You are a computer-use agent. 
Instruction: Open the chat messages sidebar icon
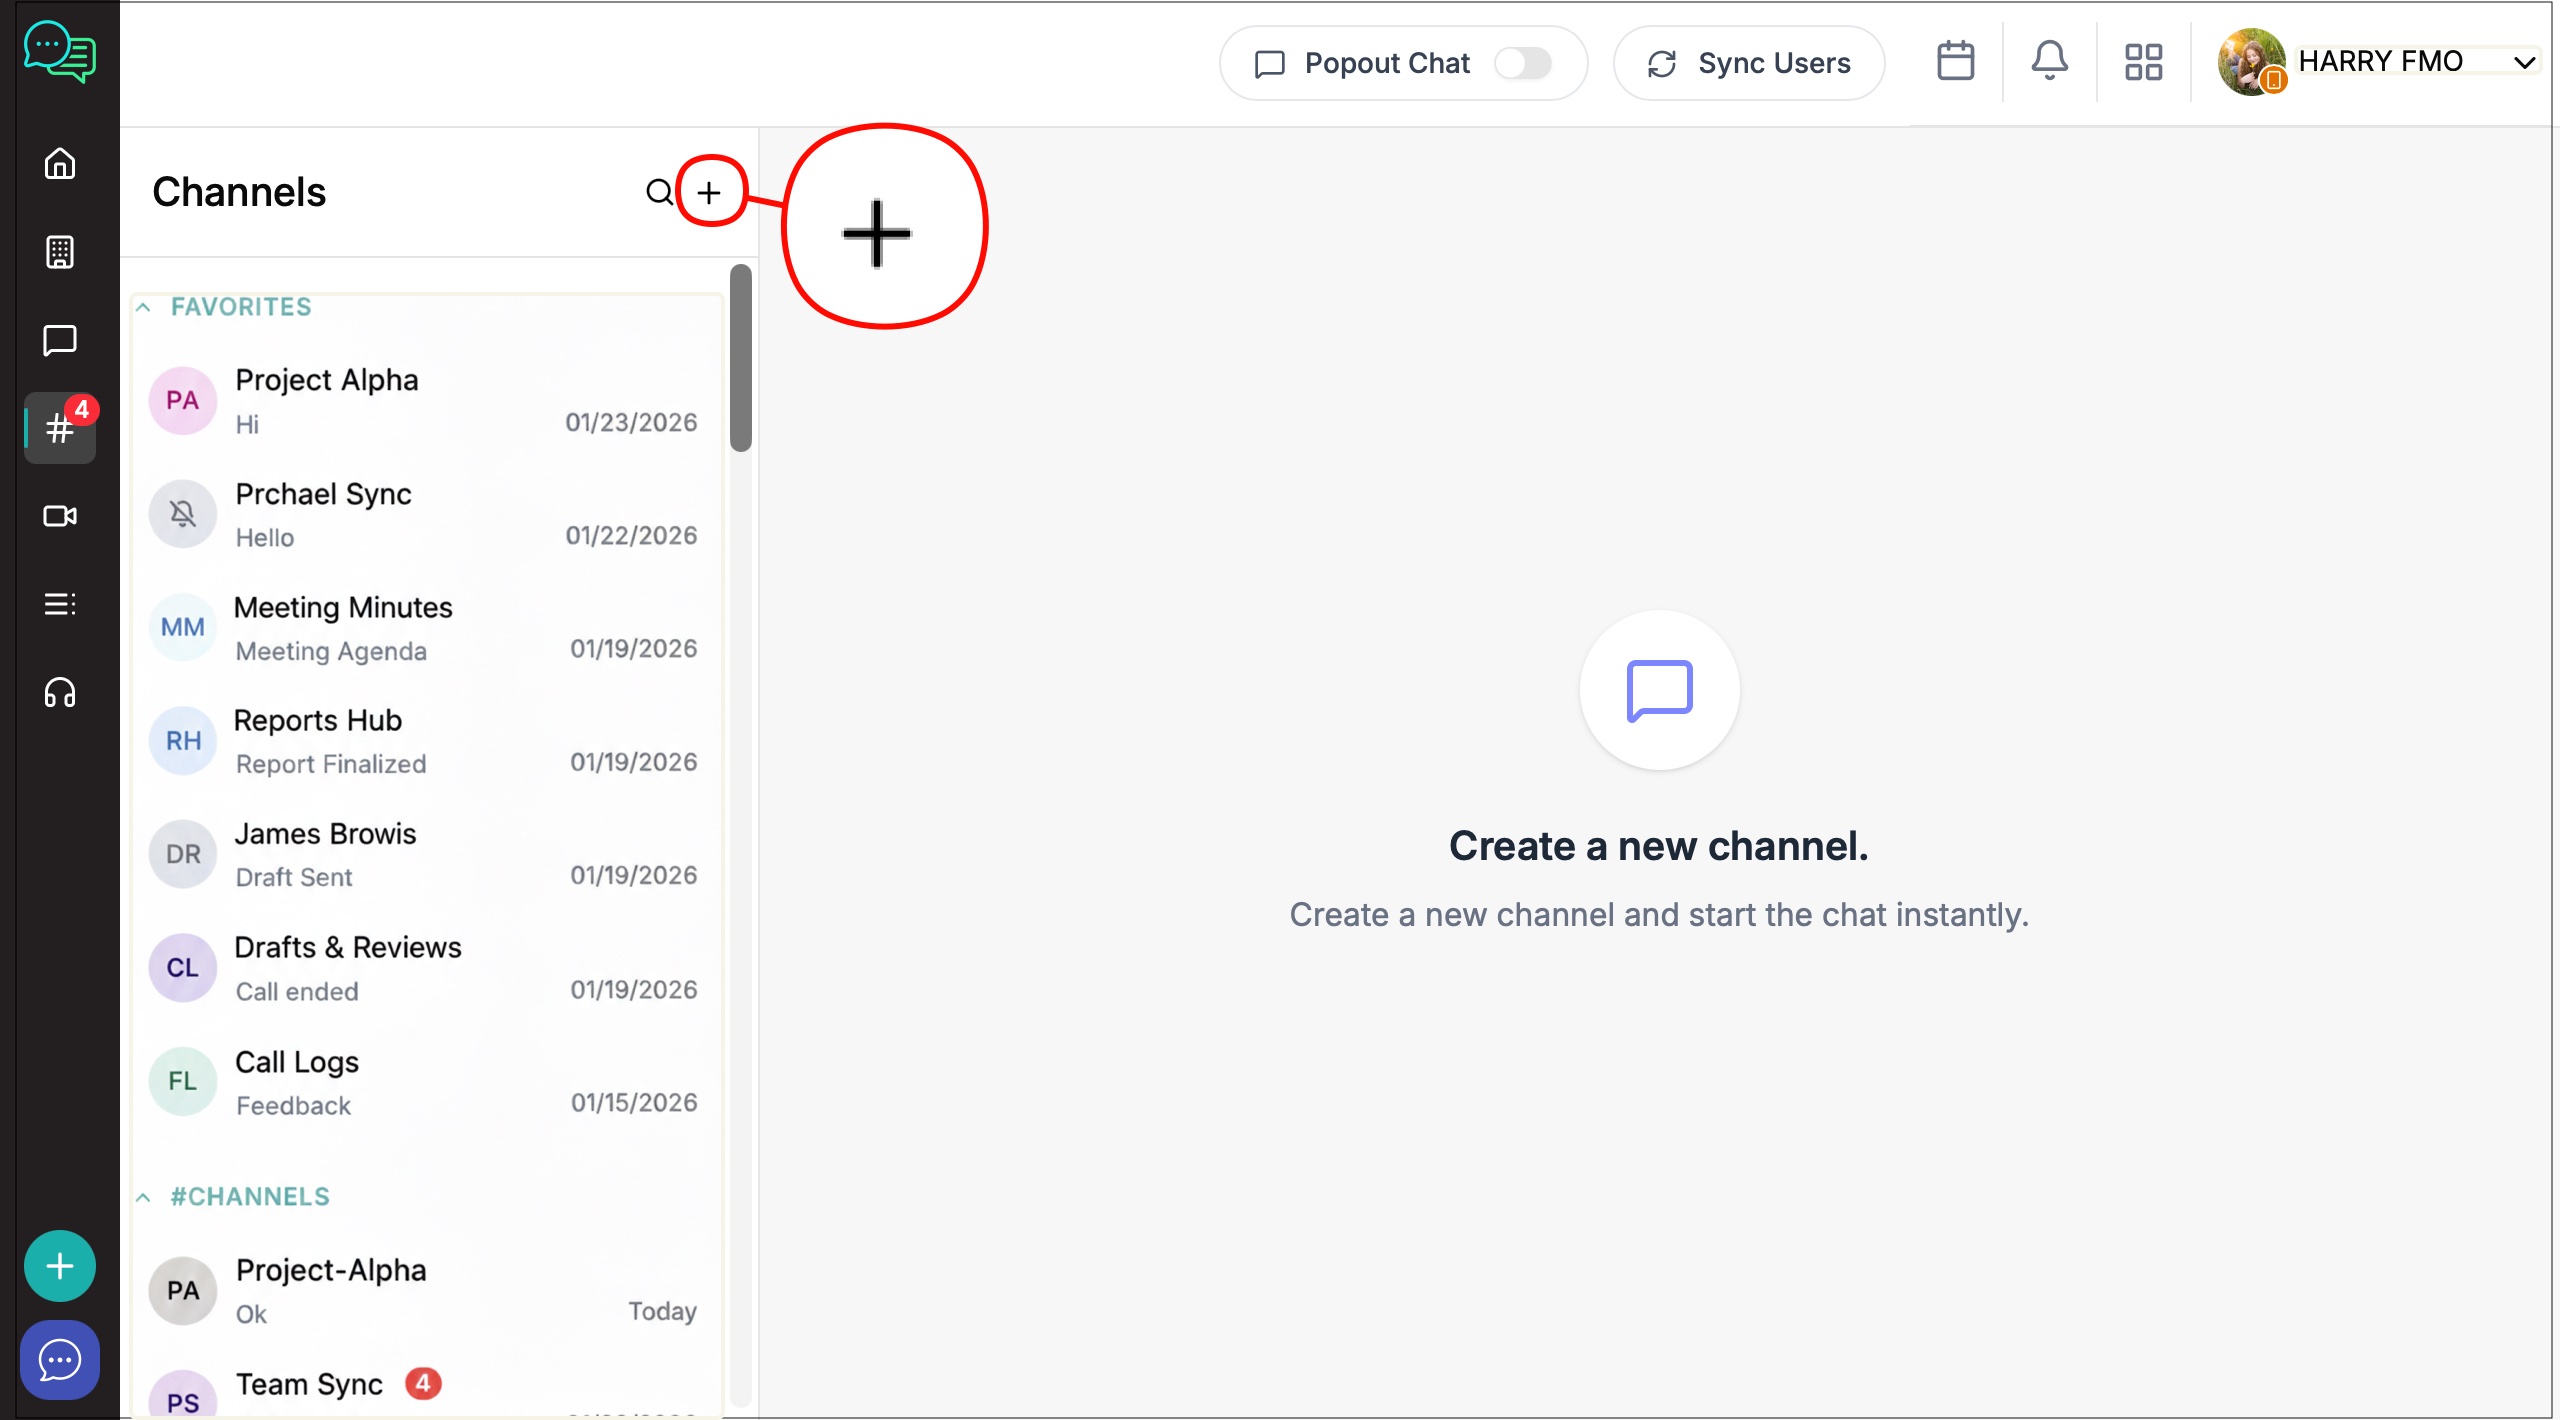tap(60, 340)
